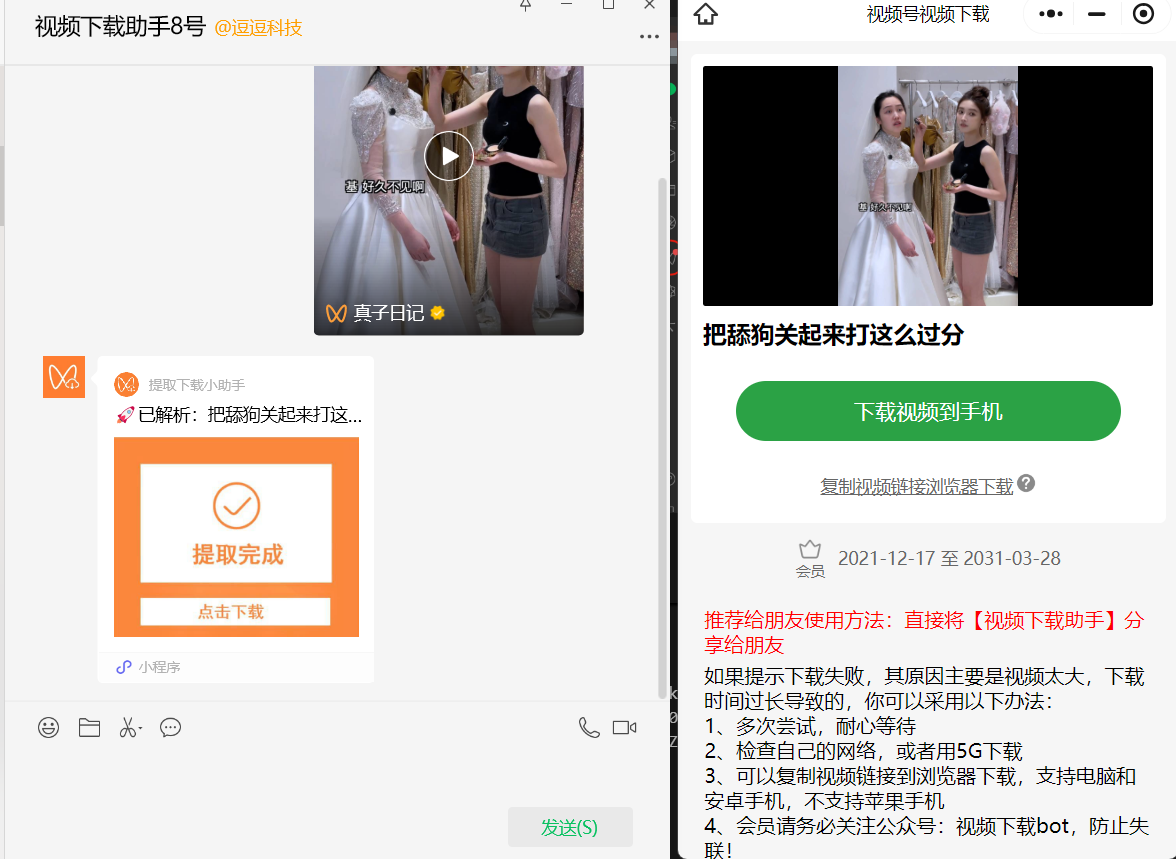This screenshot has height=859, width=1176.
Task: Click the small 提取下载小助手 logo icon
Action: pos(126,385)
